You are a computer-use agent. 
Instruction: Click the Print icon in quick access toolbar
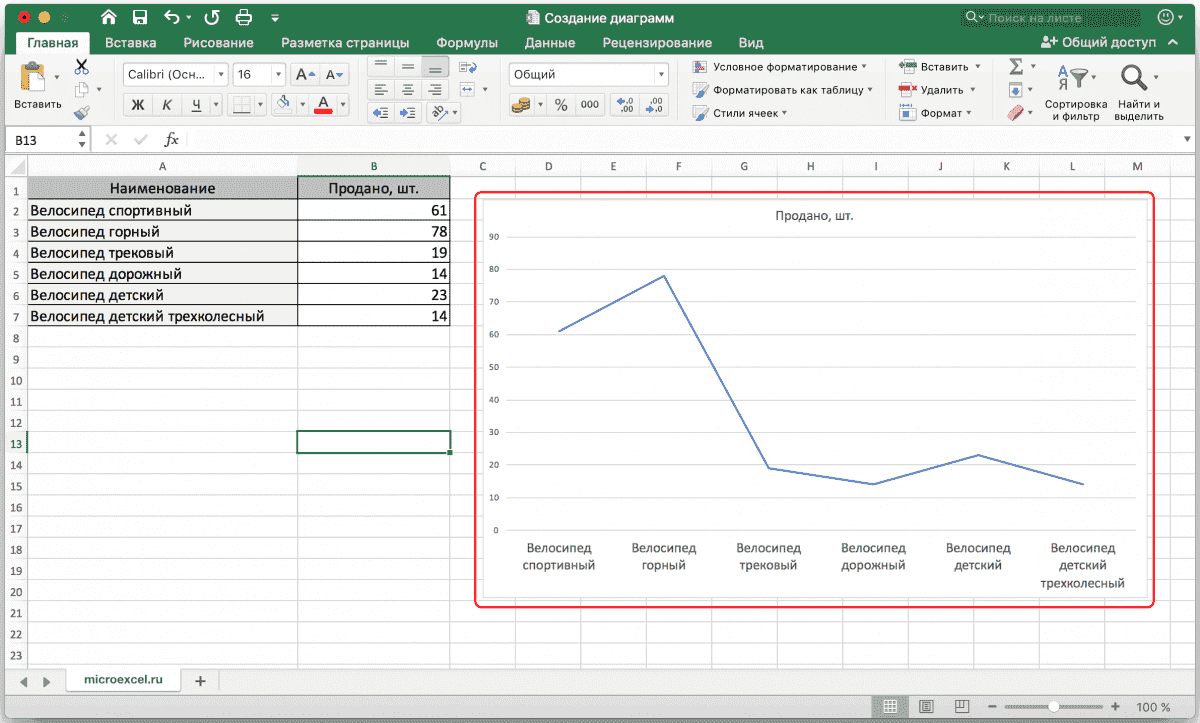(x=244, y=17)
